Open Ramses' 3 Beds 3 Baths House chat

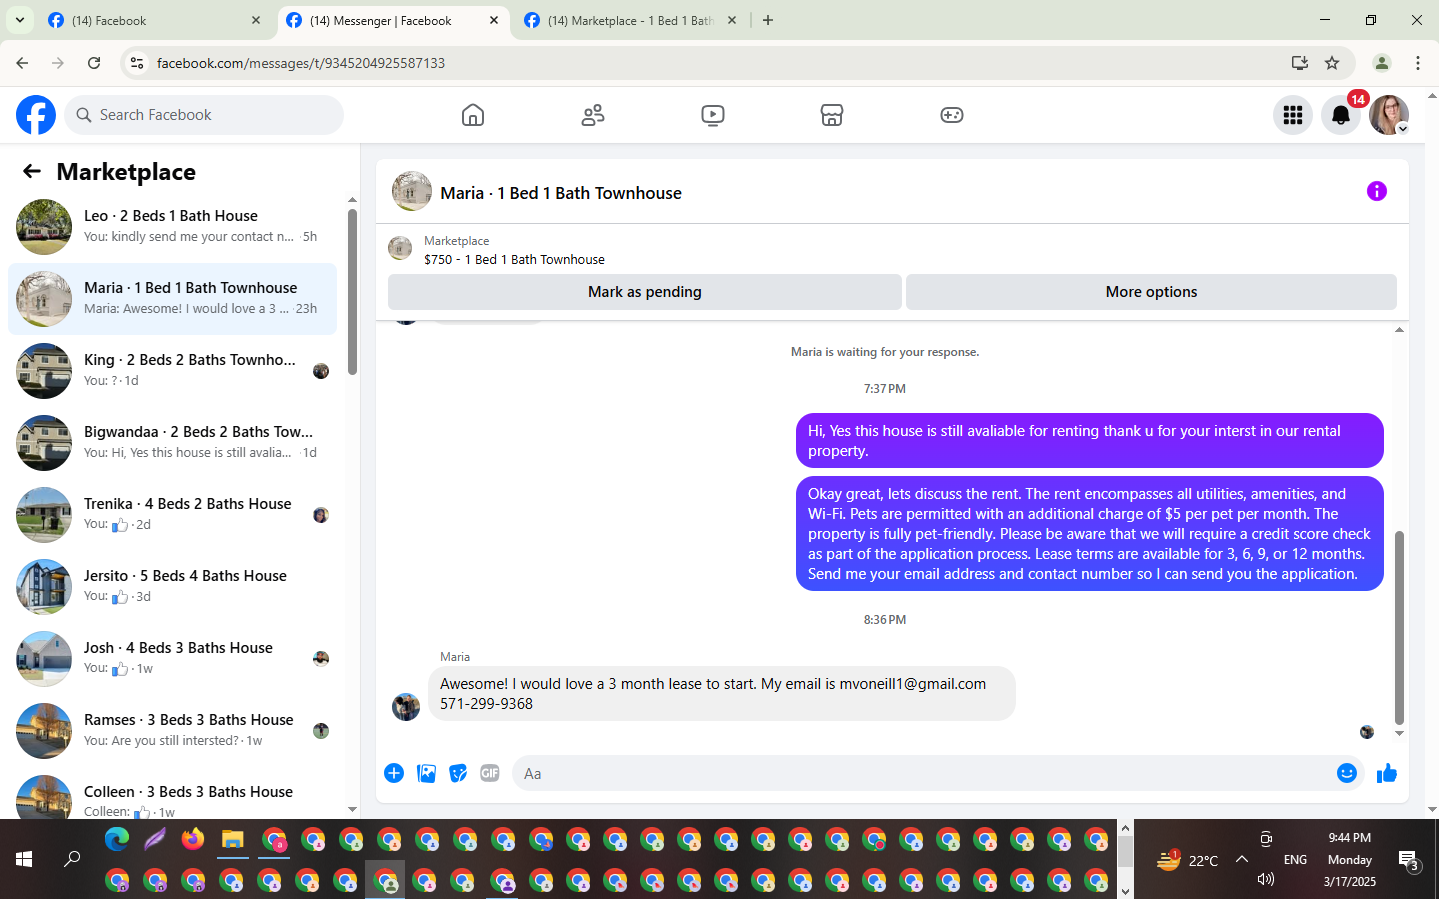pos(172,731)
